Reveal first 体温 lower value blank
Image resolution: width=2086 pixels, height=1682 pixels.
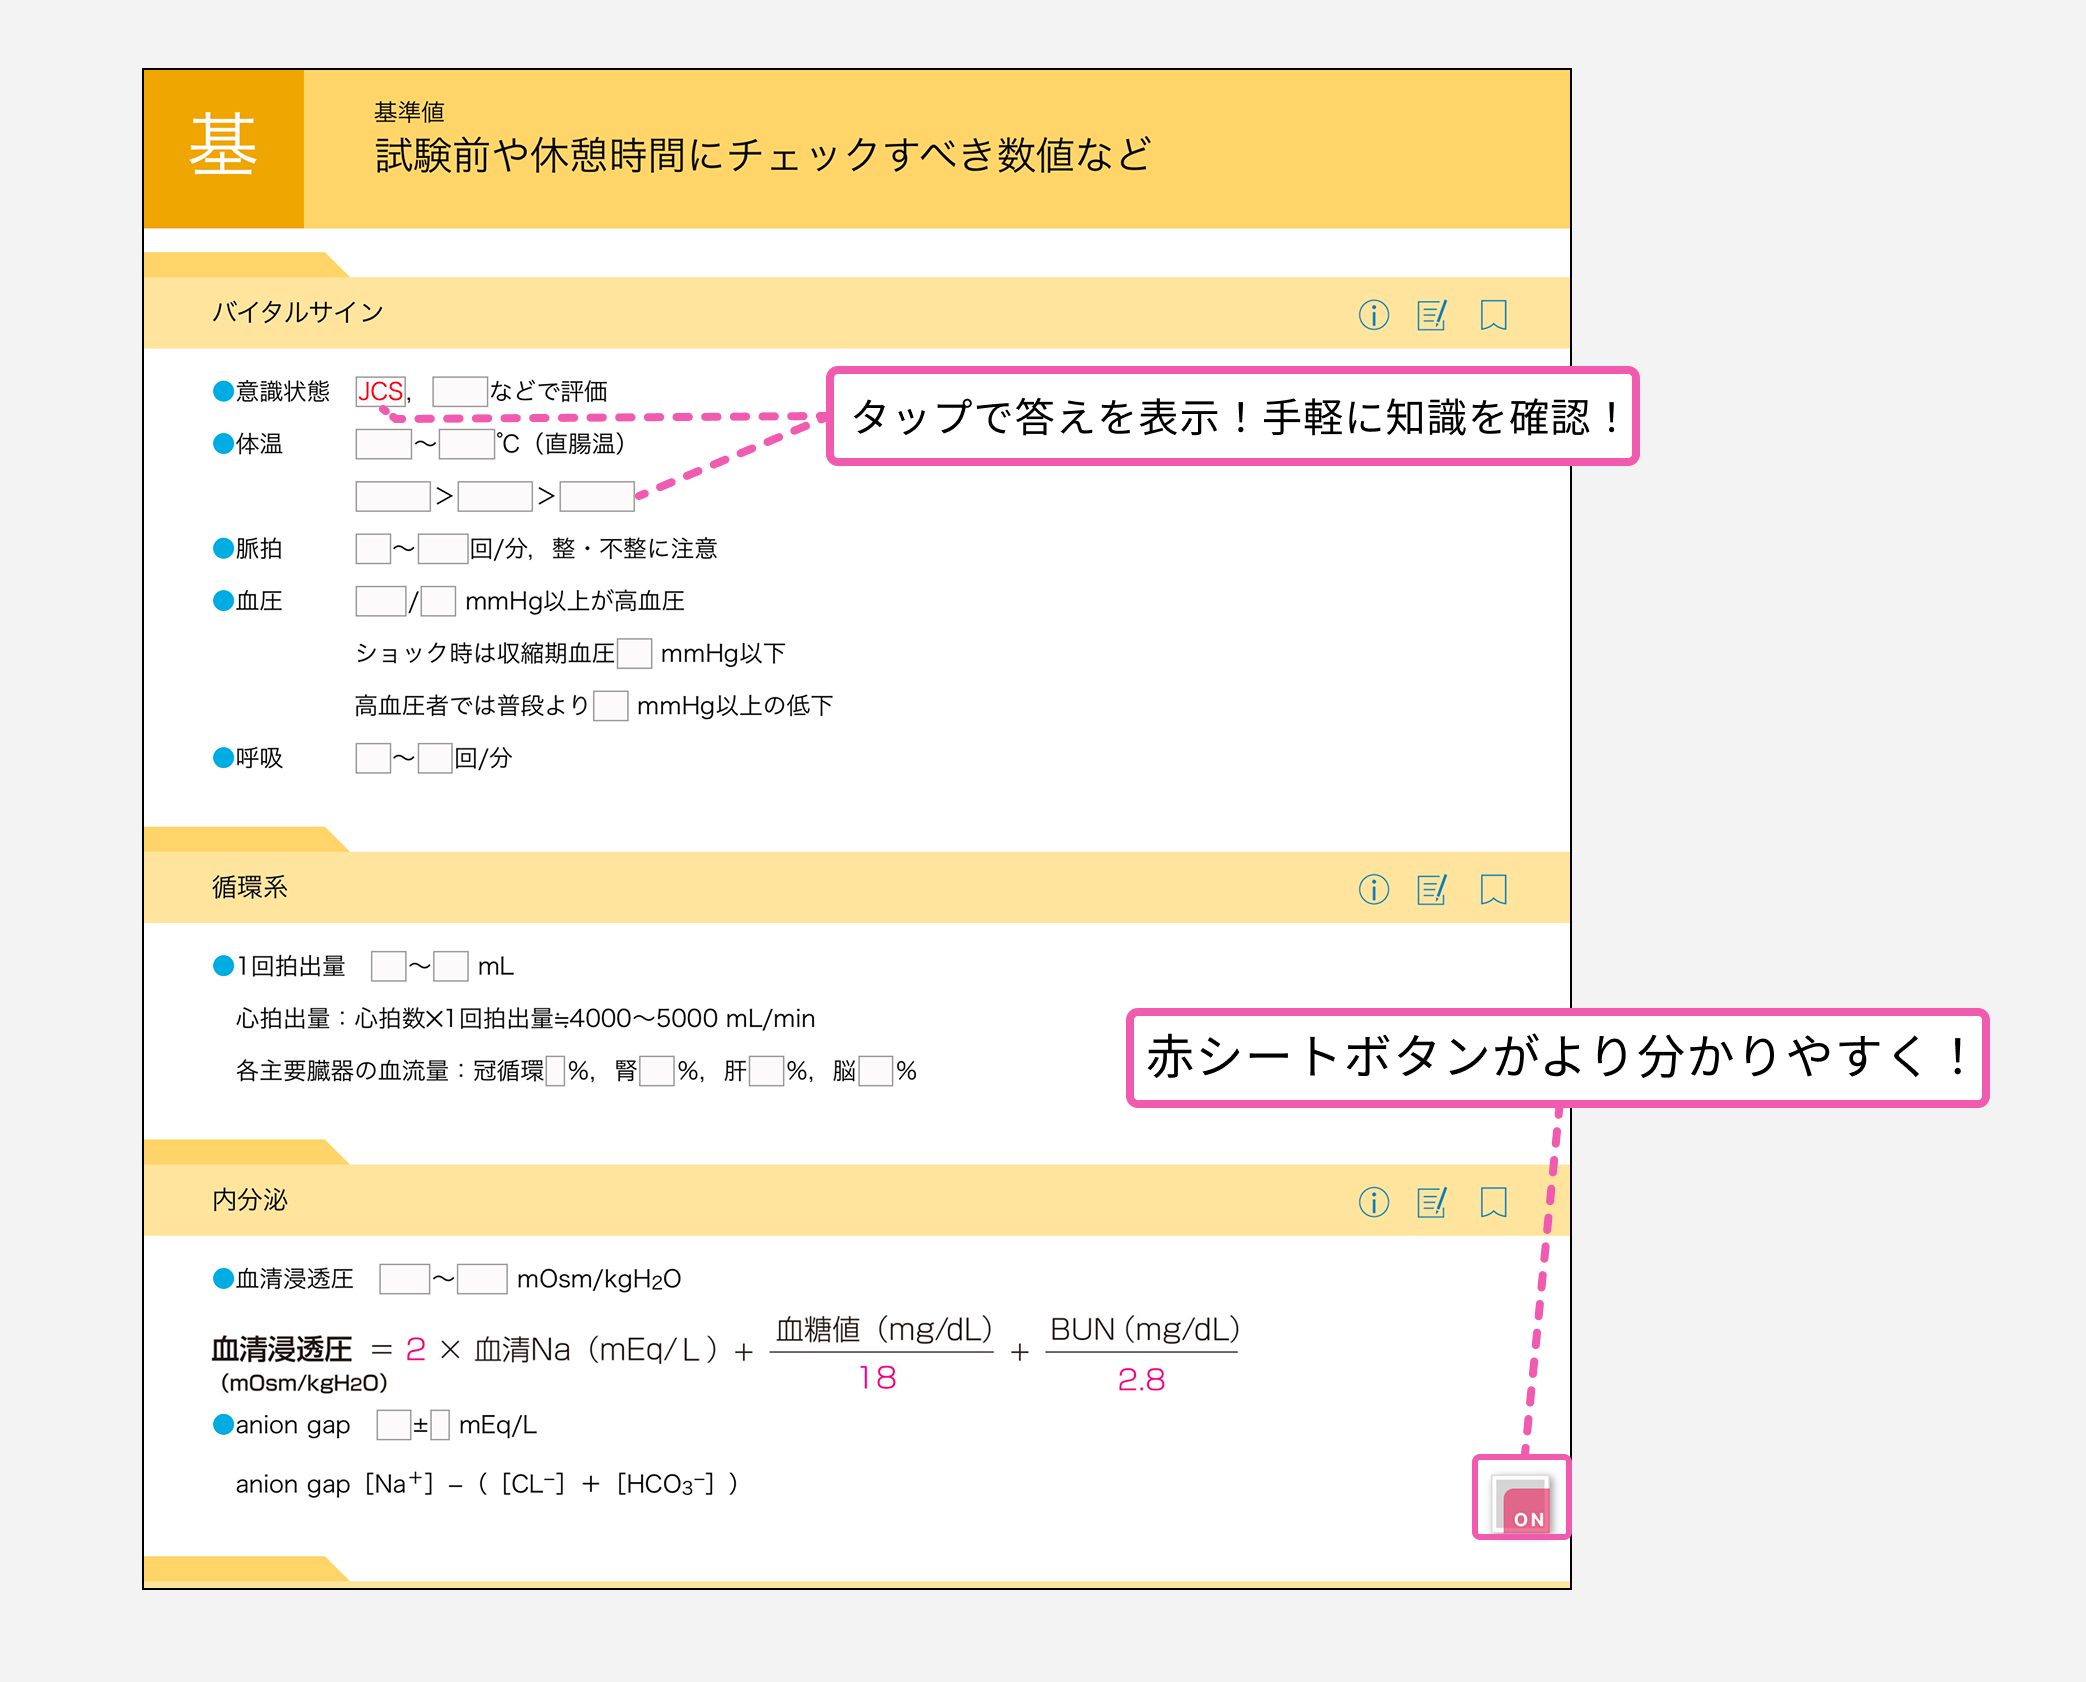pyautogui.click(x=383, y=444)
